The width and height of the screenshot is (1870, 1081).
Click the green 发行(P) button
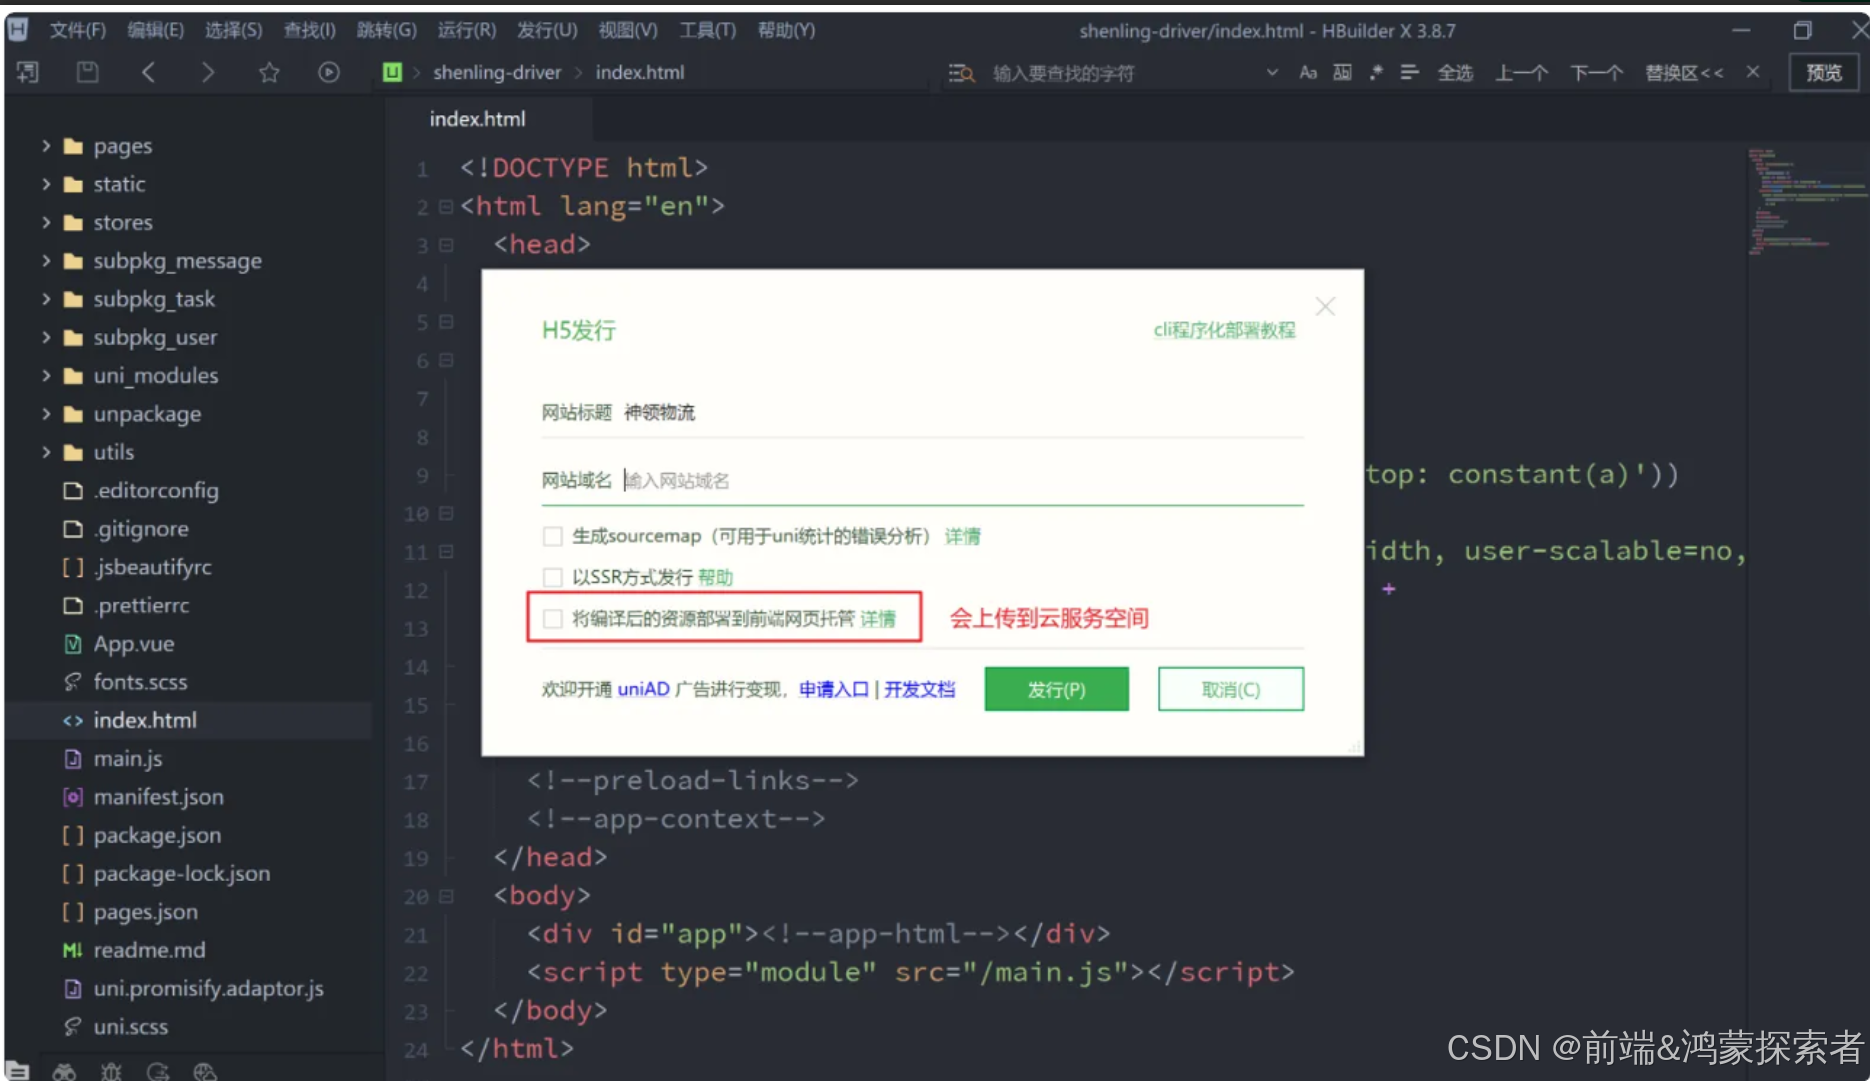pos(1057,689)
